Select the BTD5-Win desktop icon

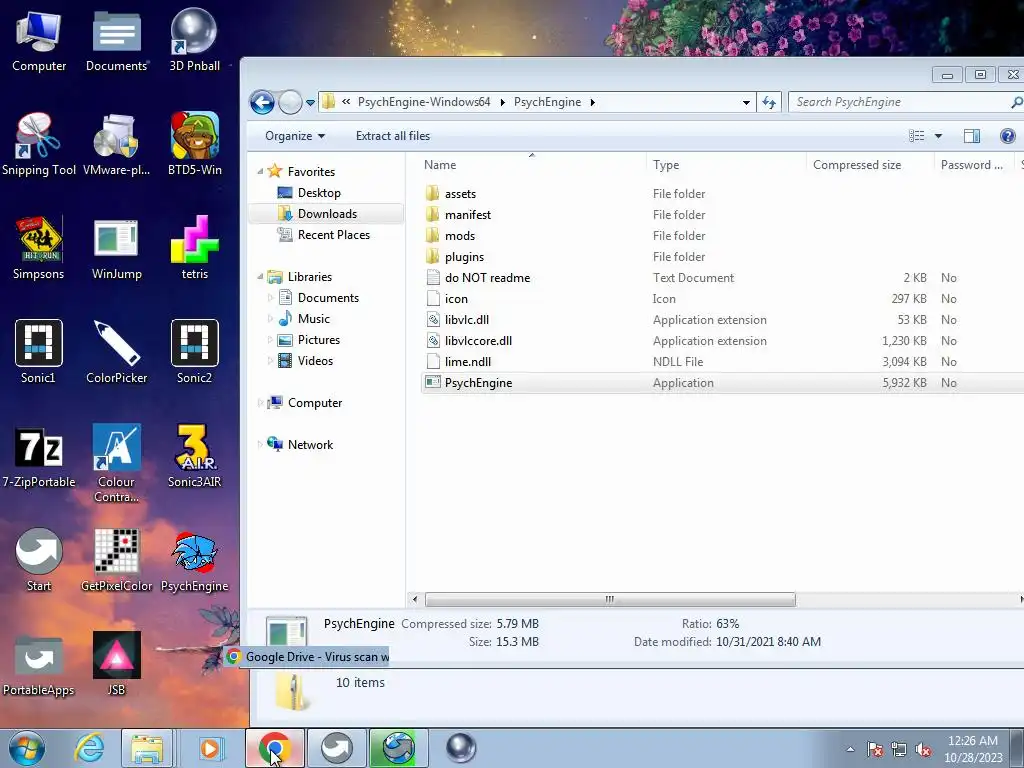195,145
